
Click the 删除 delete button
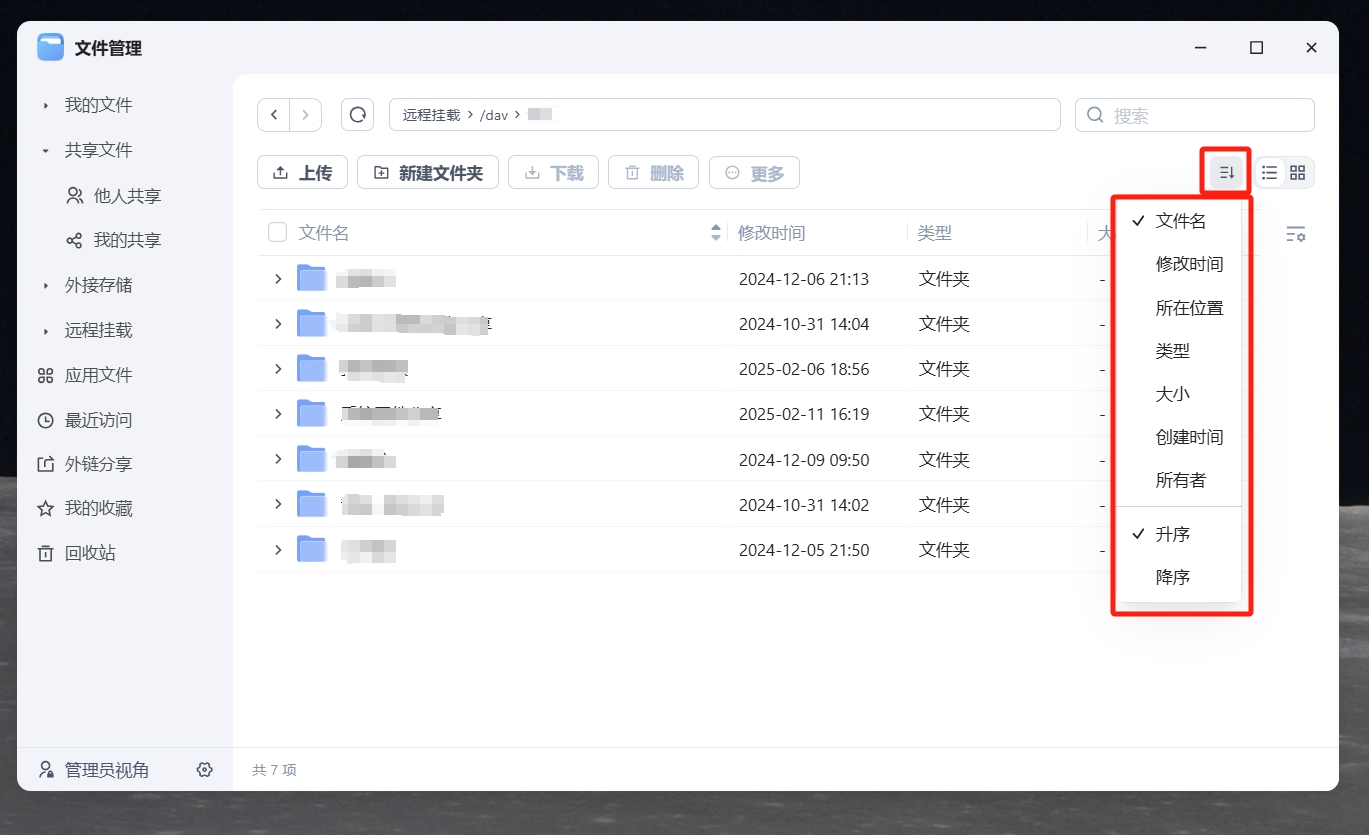654,173
